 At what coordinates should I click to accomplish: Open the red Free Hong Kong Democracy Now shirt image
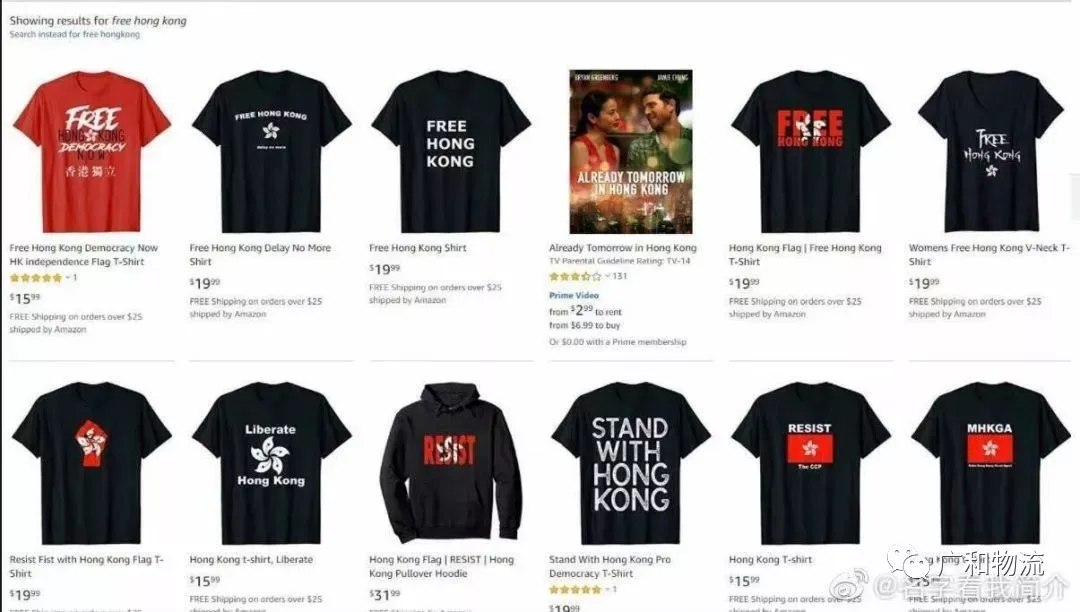point(92,151)
